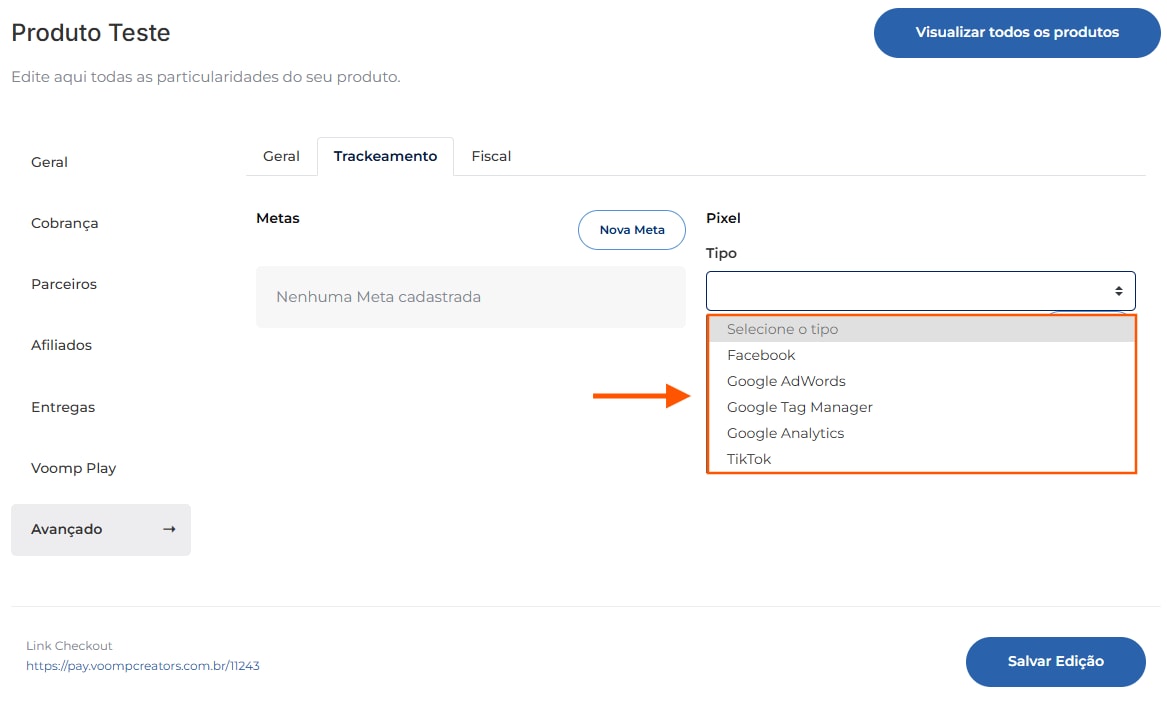This screenshot has height=702, width=1167.
Task: Select Facebook from the pixel type list
Action: (761, 355)
